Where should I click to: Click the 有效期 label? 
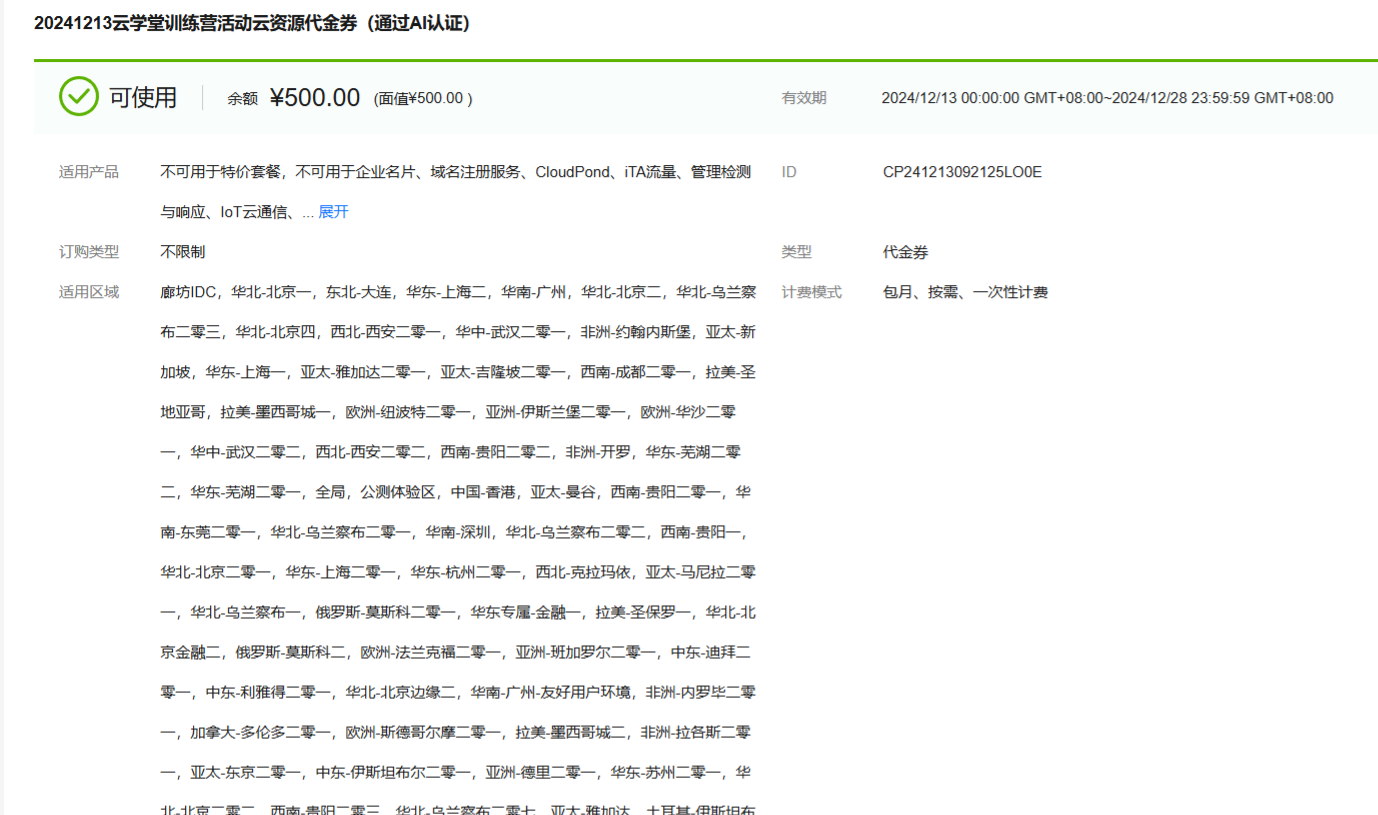click(x=804, y=98)
